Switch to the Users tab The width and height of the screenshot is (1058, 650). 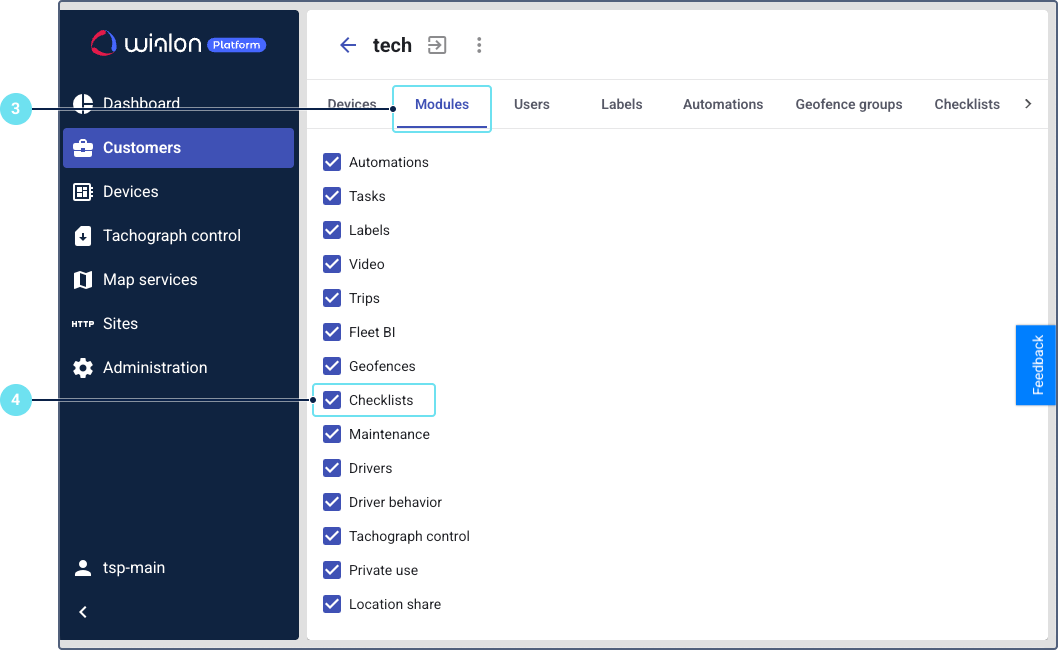tap(531, 104)
